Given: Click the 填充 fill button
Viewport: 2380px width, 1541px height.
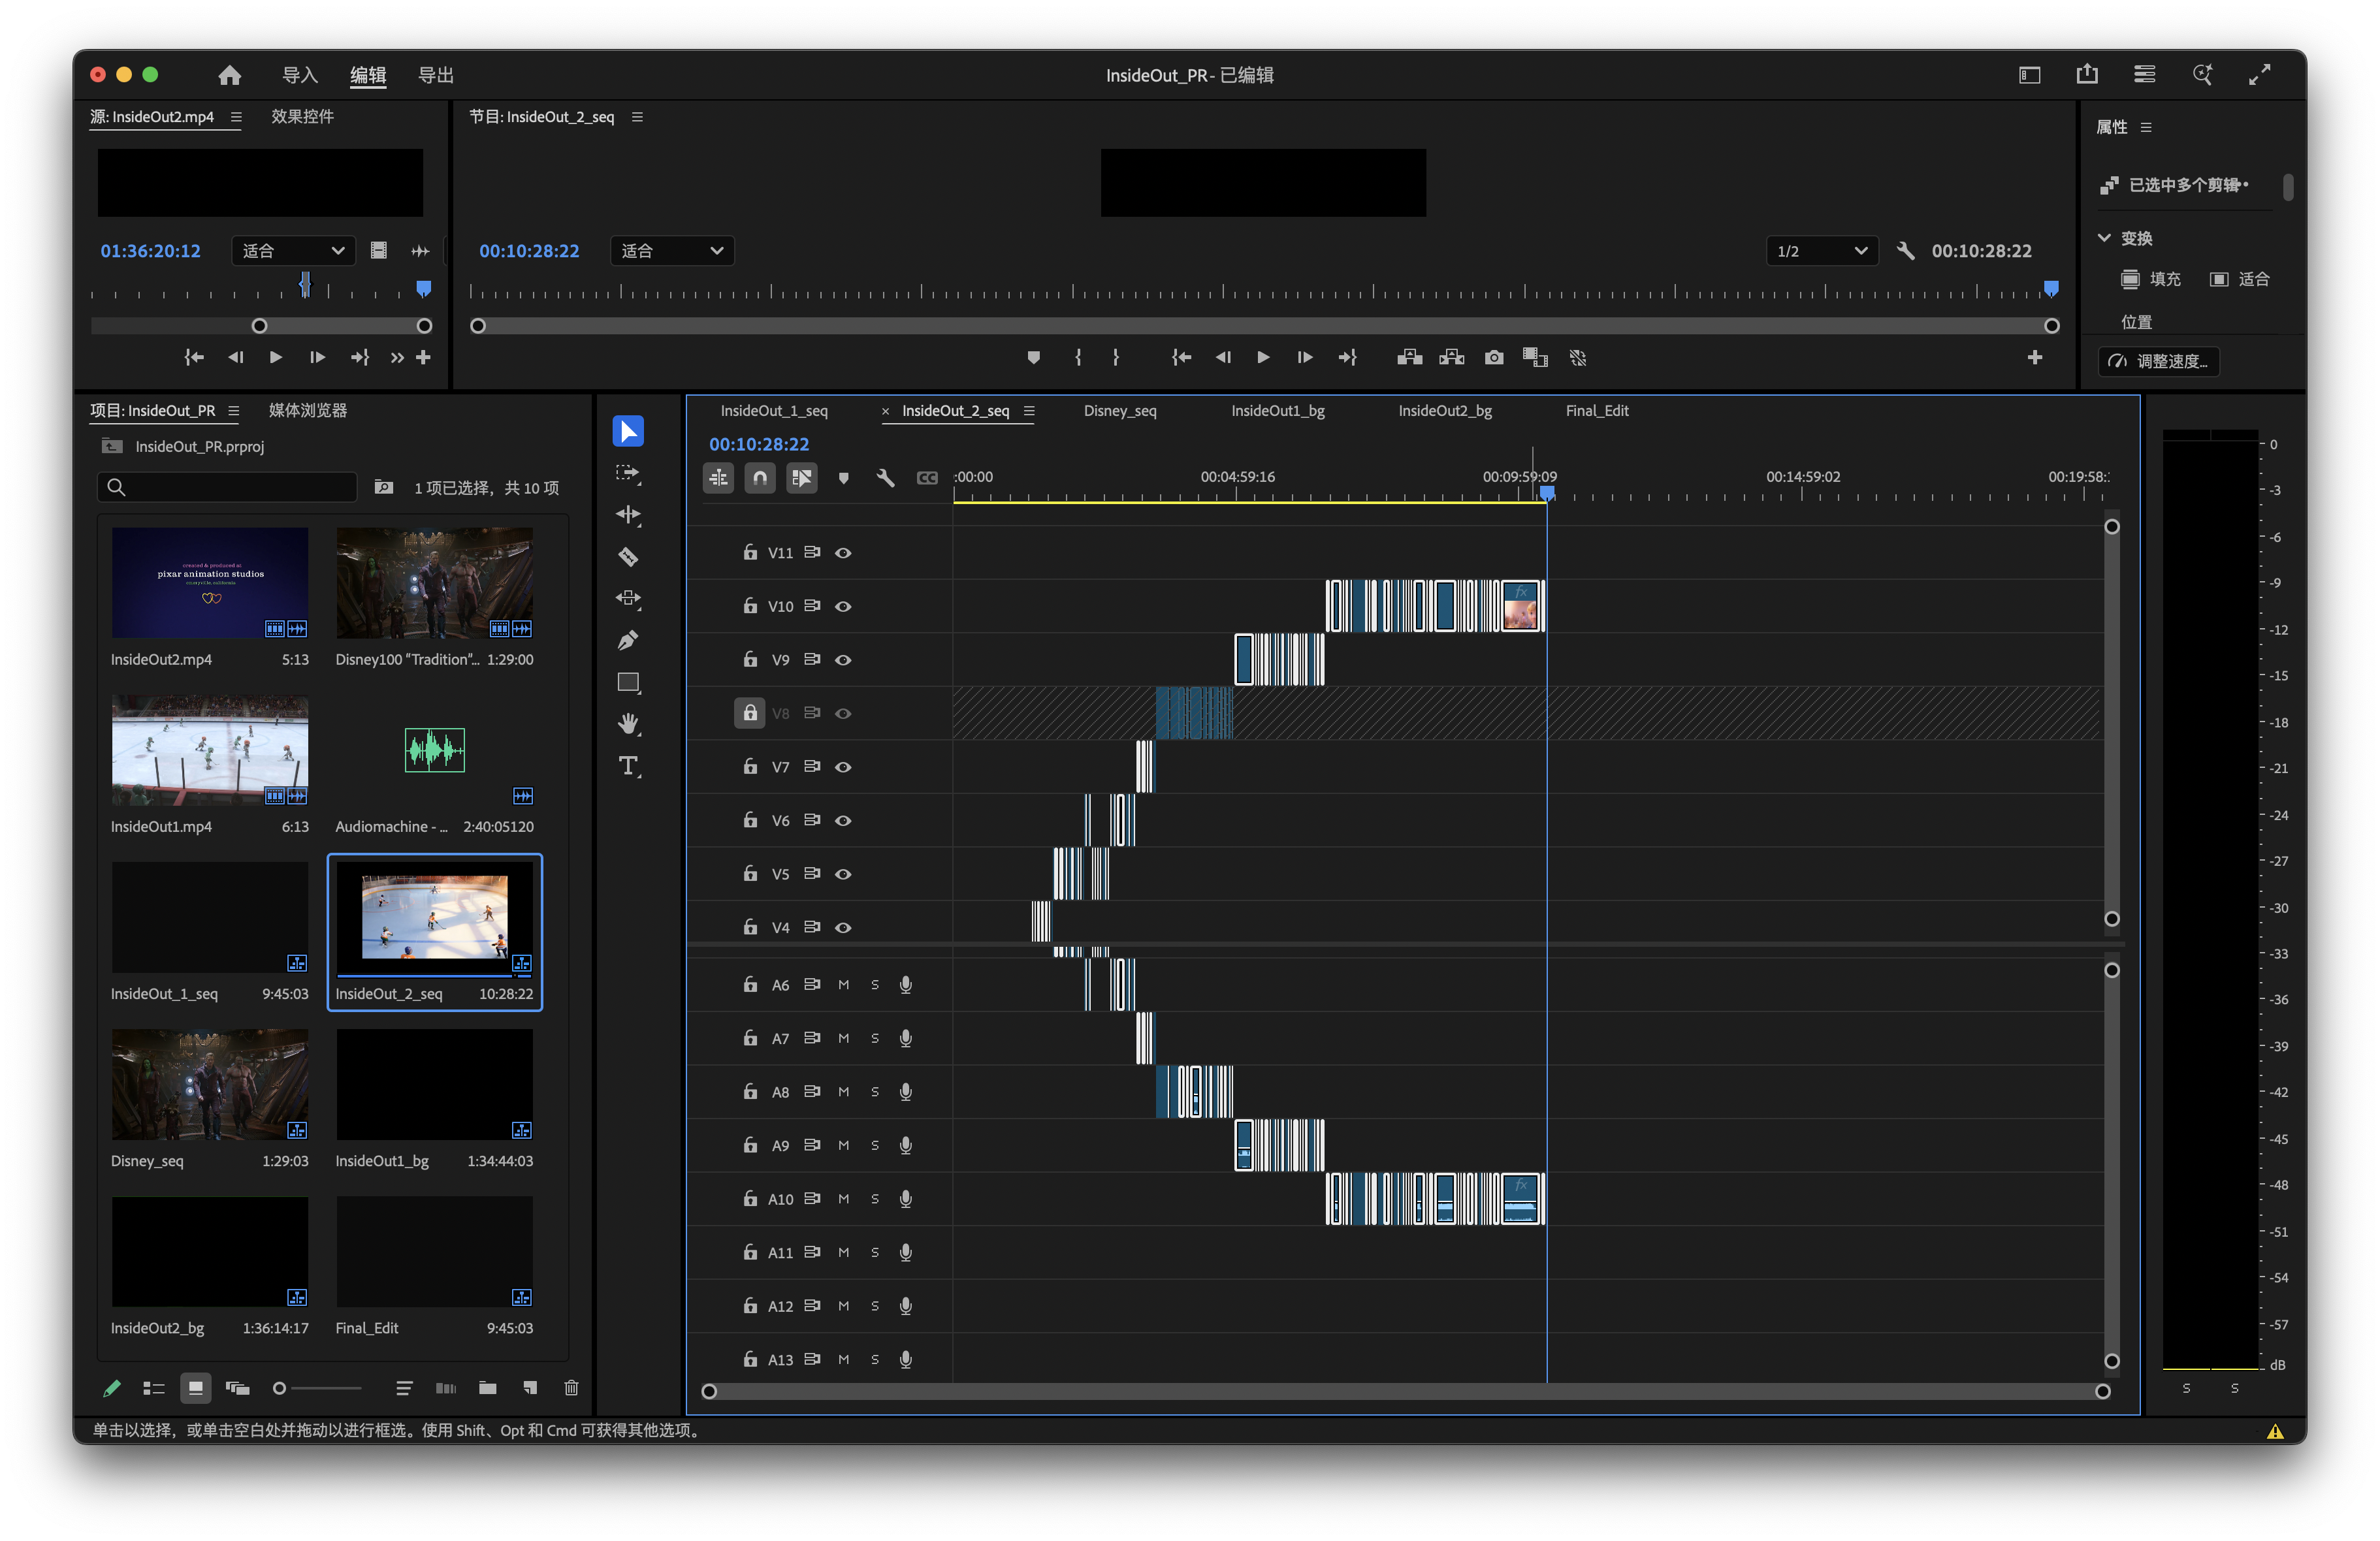Looking at the screenshot, I should coord(2150,279).
